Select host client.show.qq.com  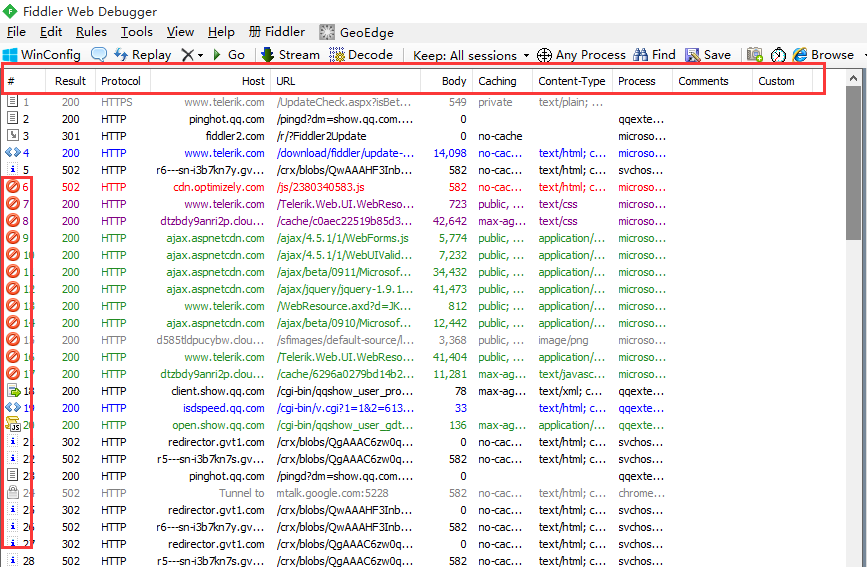pos(218,391)
